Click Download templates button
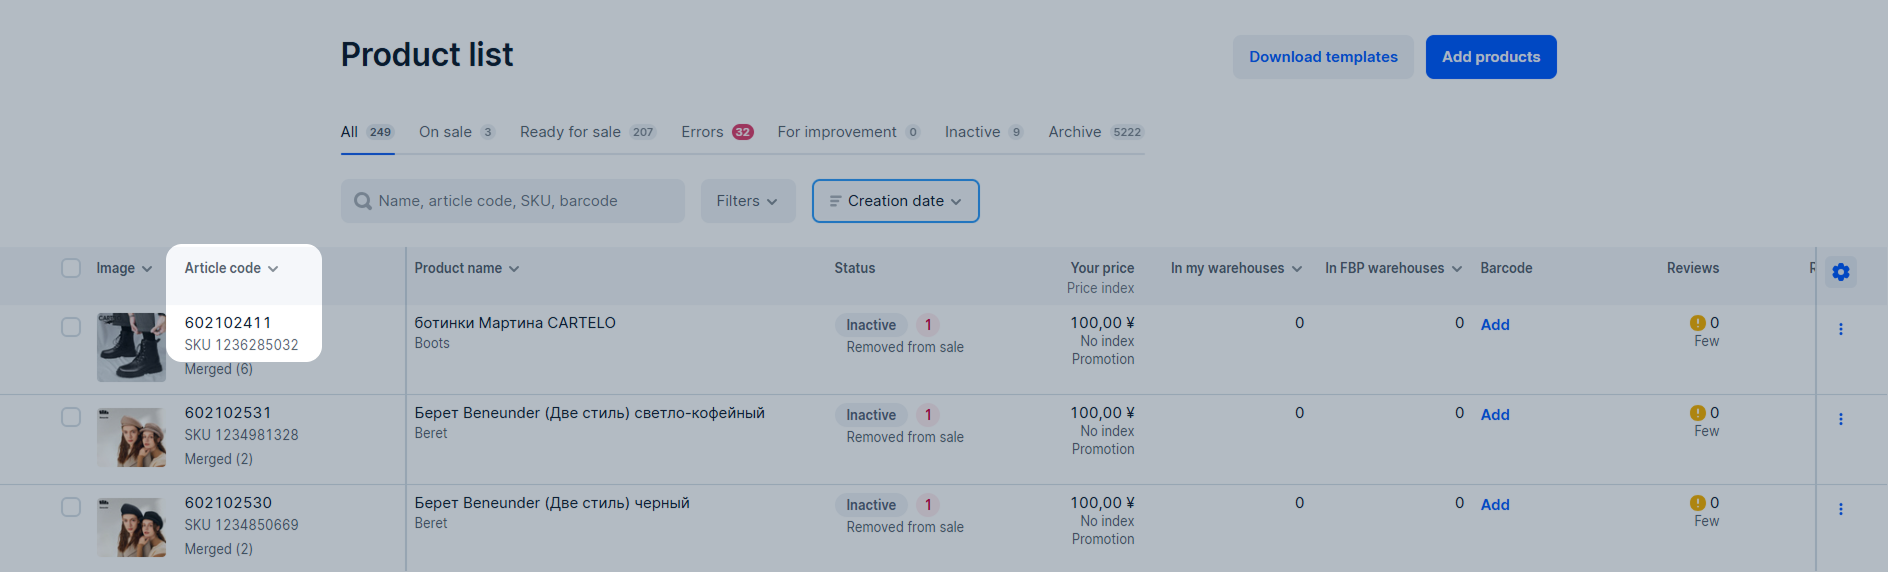 (1323, 57)
